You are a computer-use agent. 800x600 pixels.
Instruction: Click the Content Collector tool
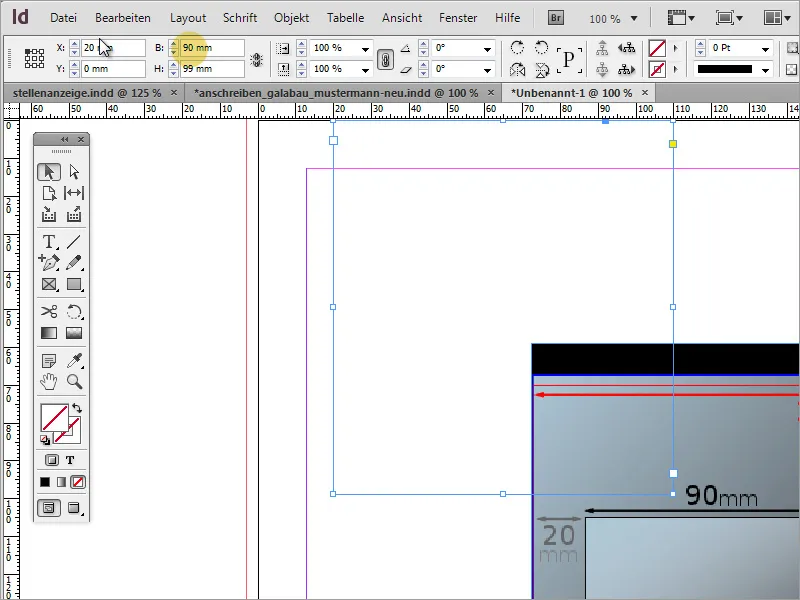[49, 214]
